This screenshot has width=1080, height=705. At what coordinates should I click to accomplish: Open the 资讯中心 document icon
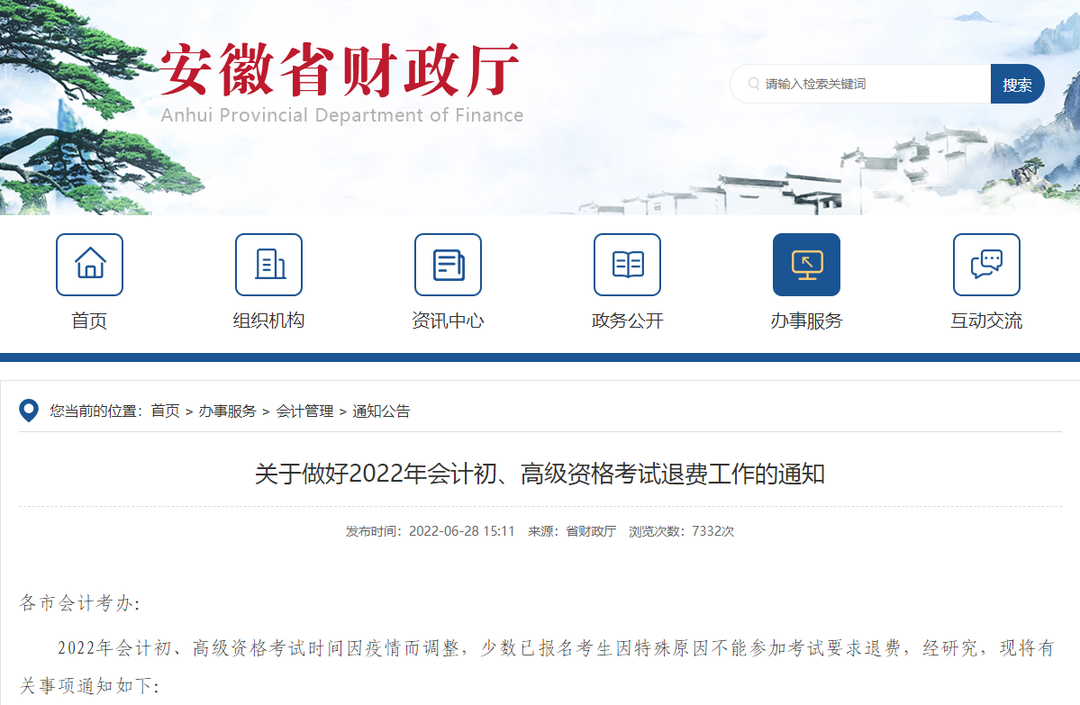(448, 264)
